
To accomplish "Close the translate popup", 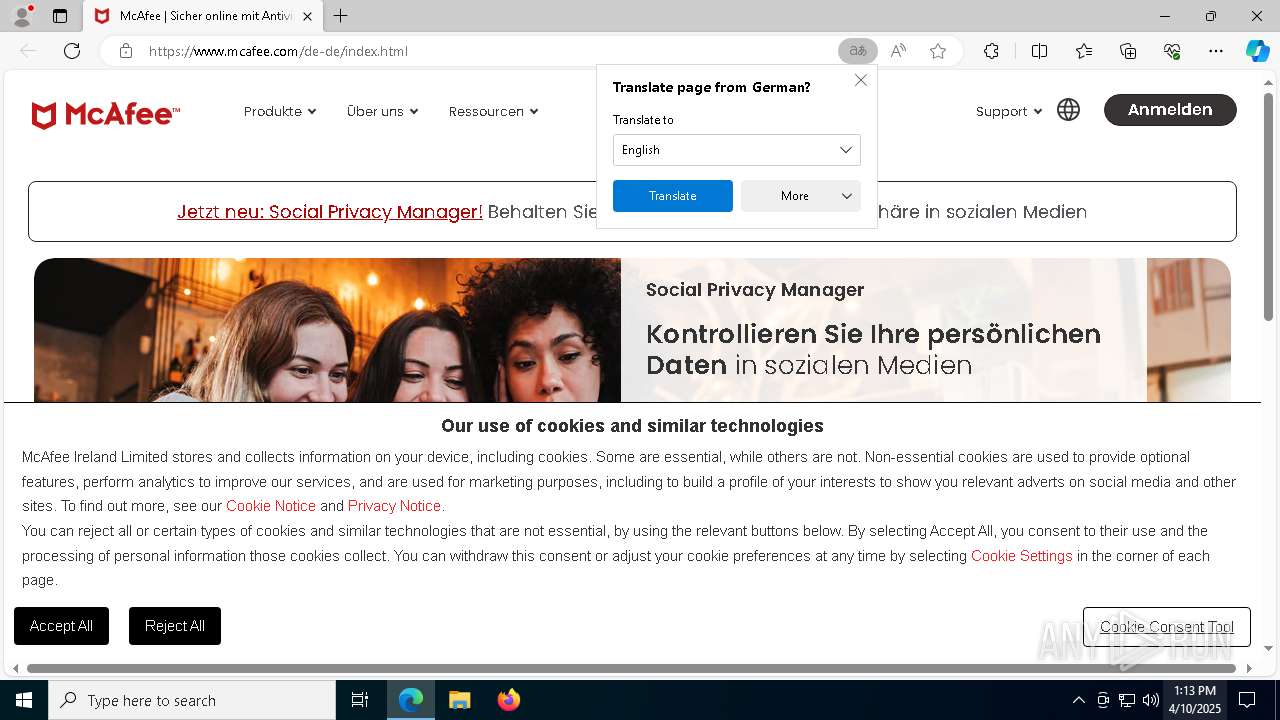I will coord(860,80).
